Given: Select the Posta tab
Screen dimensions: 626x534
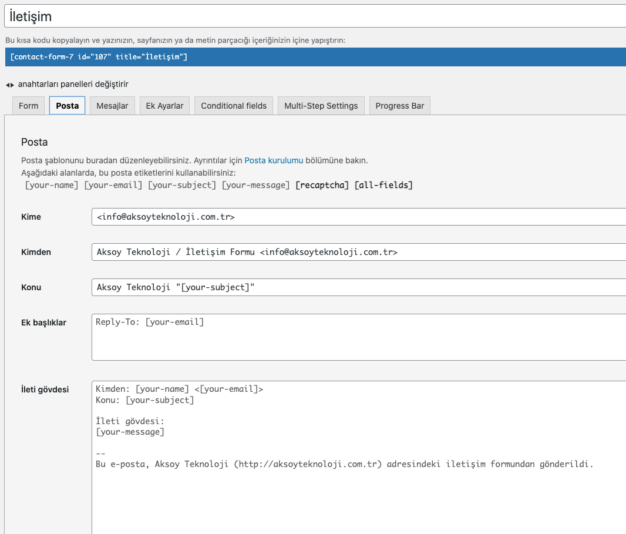Looking at the screenshot, I should [67, 106].
